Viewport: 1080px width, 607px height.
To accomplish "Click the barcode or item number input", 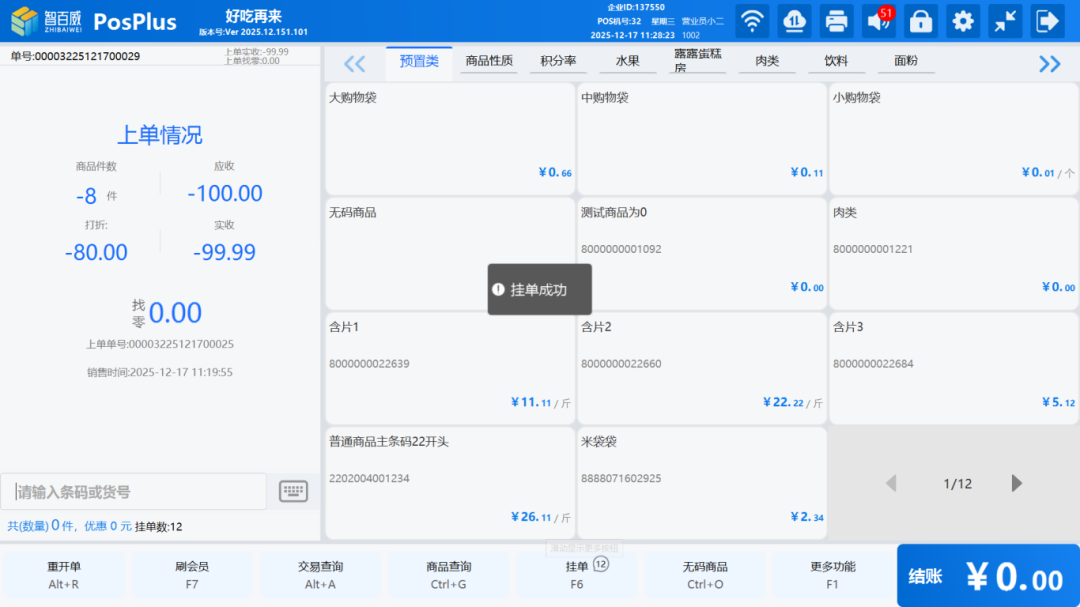I will pyautogui.click(x=134, y=492).
